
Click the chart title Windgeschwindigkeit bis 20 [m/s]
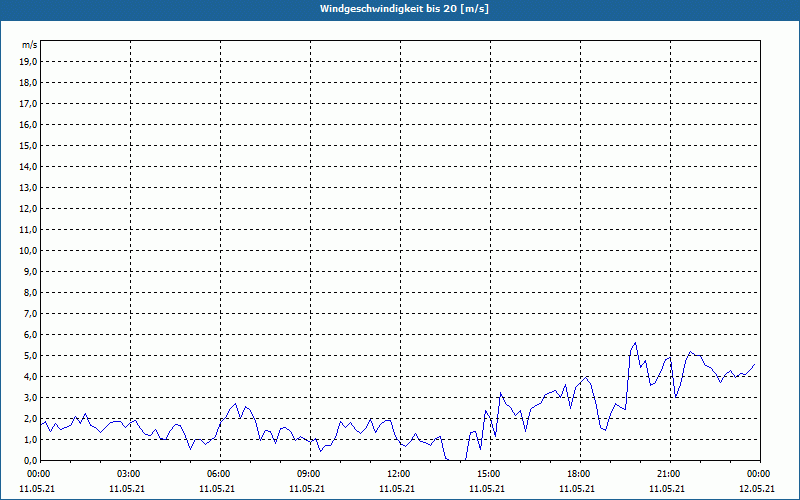point(404,9)
